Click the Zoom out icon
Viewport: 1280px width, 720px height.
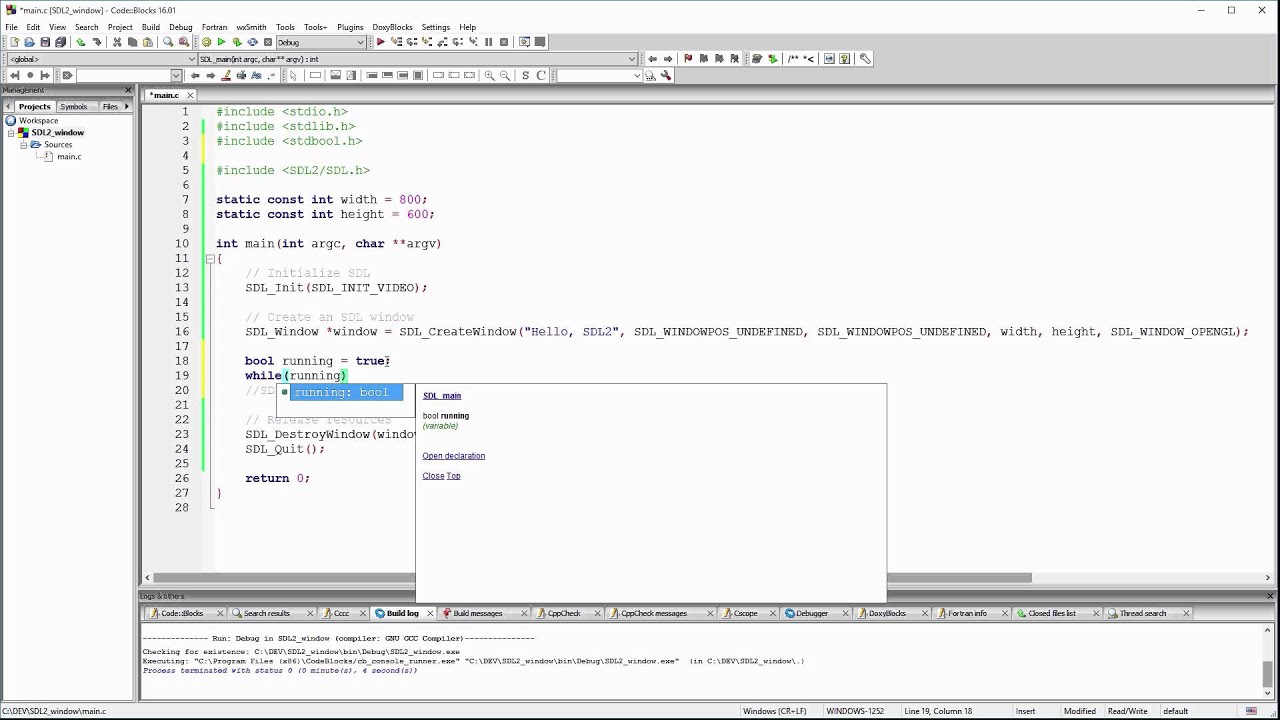pos(505,75)
